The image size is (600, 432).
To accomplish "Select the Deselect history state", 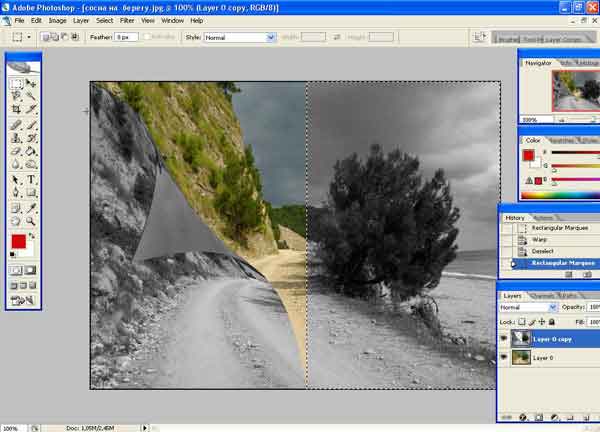I will click(x=543, y=251).
